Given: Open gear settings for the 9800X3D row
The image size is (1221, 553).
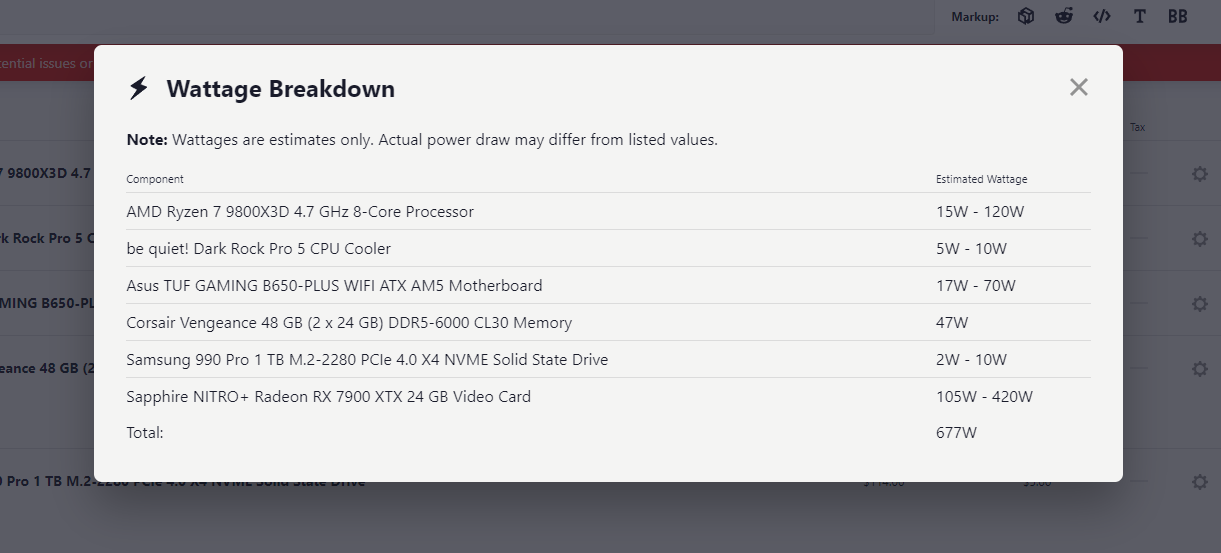Looking at the screenshot, I should pyautogui.click(x=1200, y=174).
